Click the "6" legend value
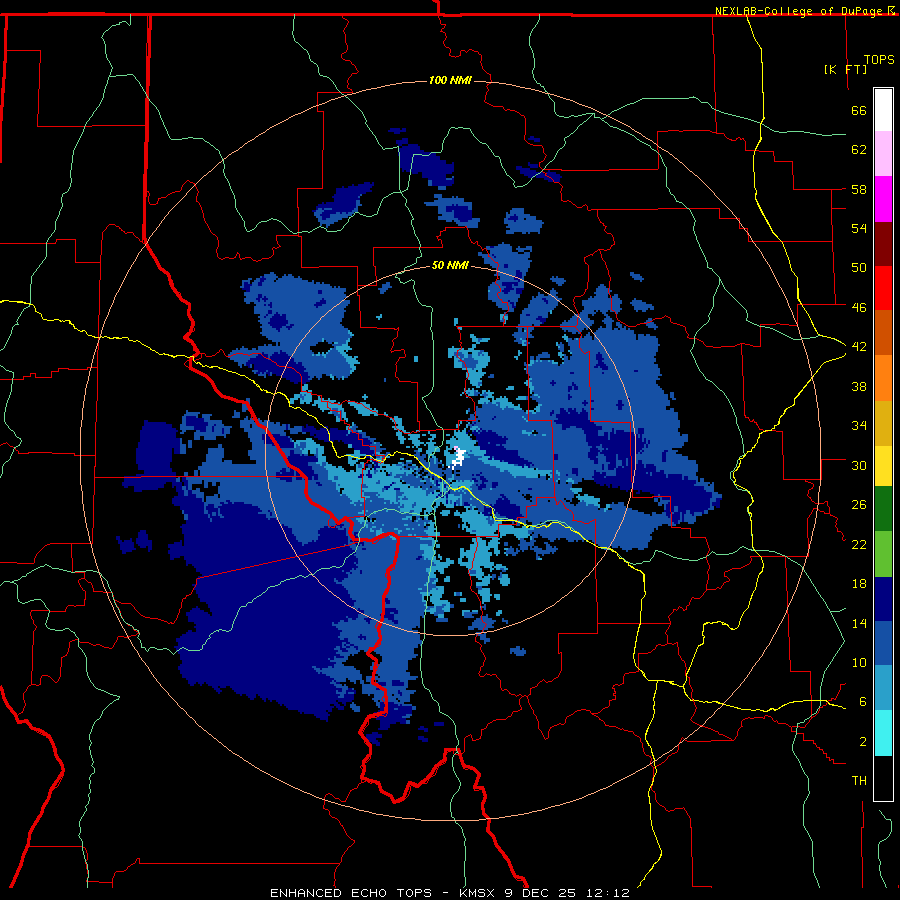The height and width of the screenshot is (900, 900). 862,702
